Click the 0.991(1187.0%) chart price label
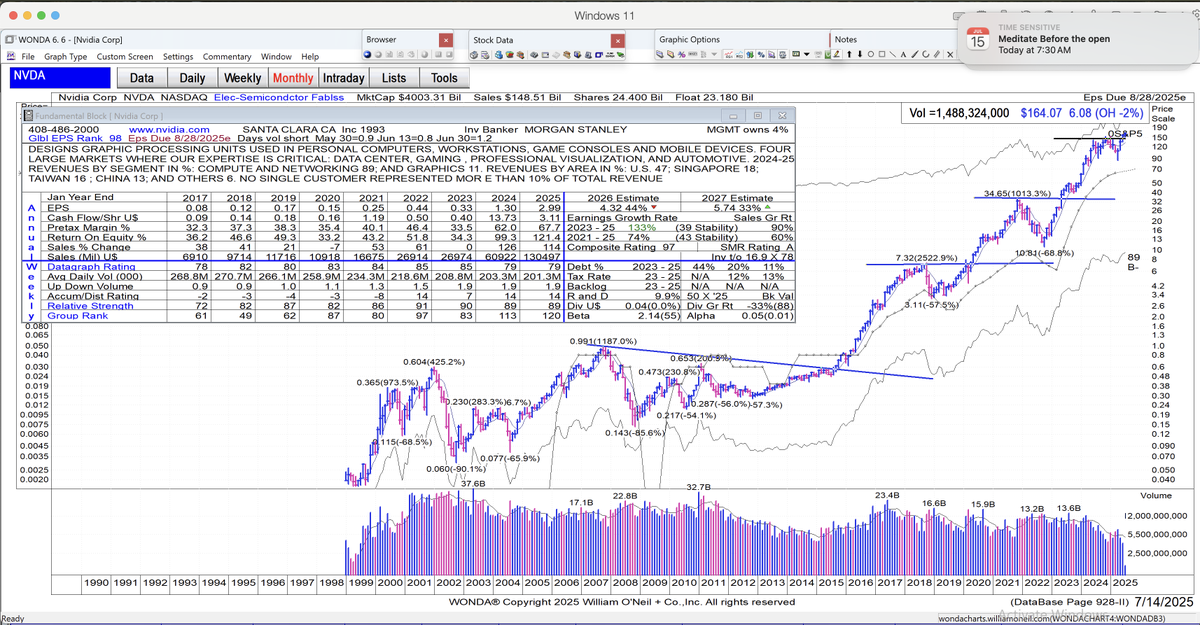Screen dimensions: 1200x625 coord(603,341)
